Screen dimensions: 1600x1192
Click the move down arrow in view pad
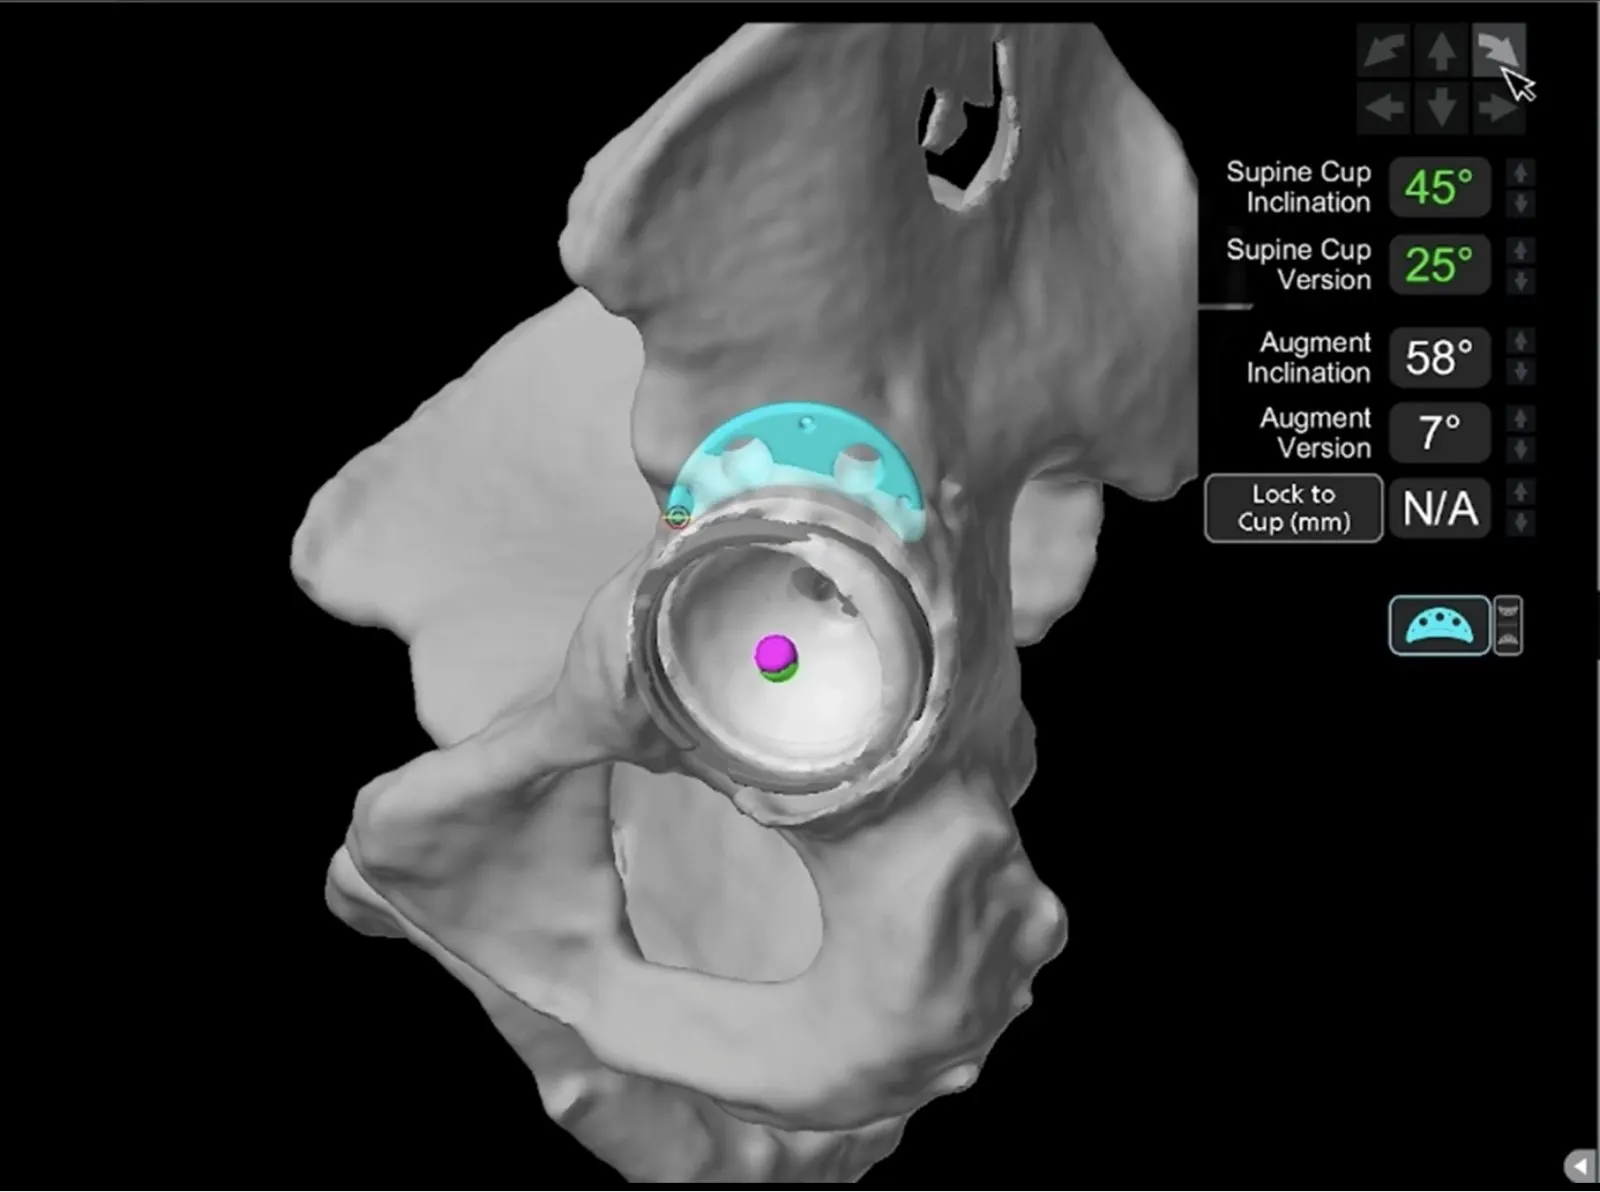coord(1441,107)
